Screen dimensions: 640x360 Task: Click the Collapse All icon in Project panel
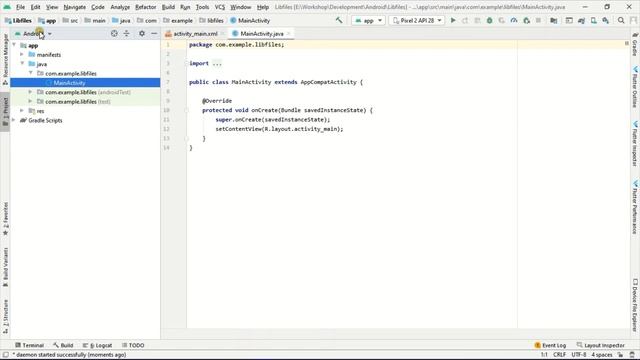pos(127,33)
